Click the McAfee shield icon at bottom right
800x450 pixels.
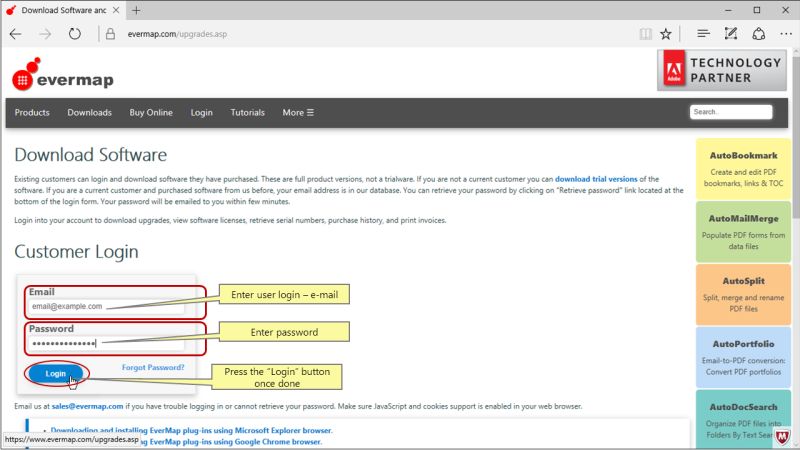tap(782, 437)
